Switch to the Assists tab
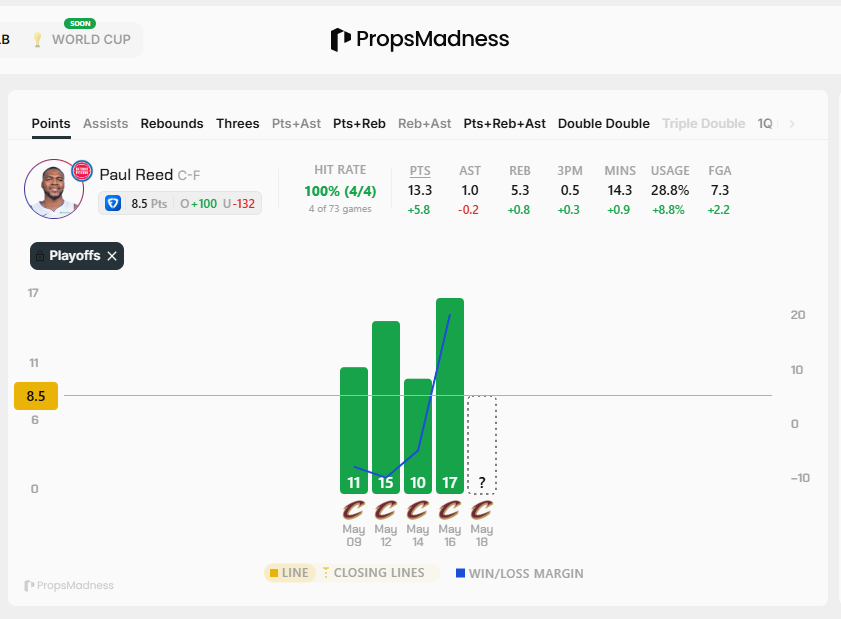The height and width of the screenshot is (619, 841). tap(106, 123)
